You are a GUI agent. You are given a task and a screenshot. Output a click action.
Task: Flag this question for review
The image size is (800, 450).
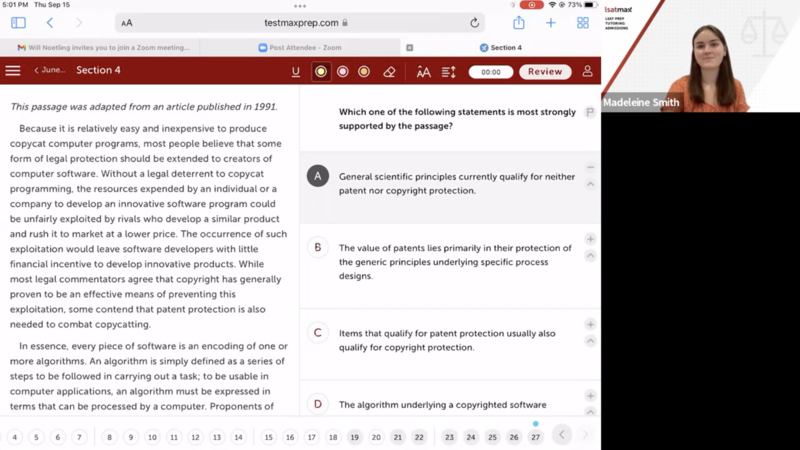point(590,113)
